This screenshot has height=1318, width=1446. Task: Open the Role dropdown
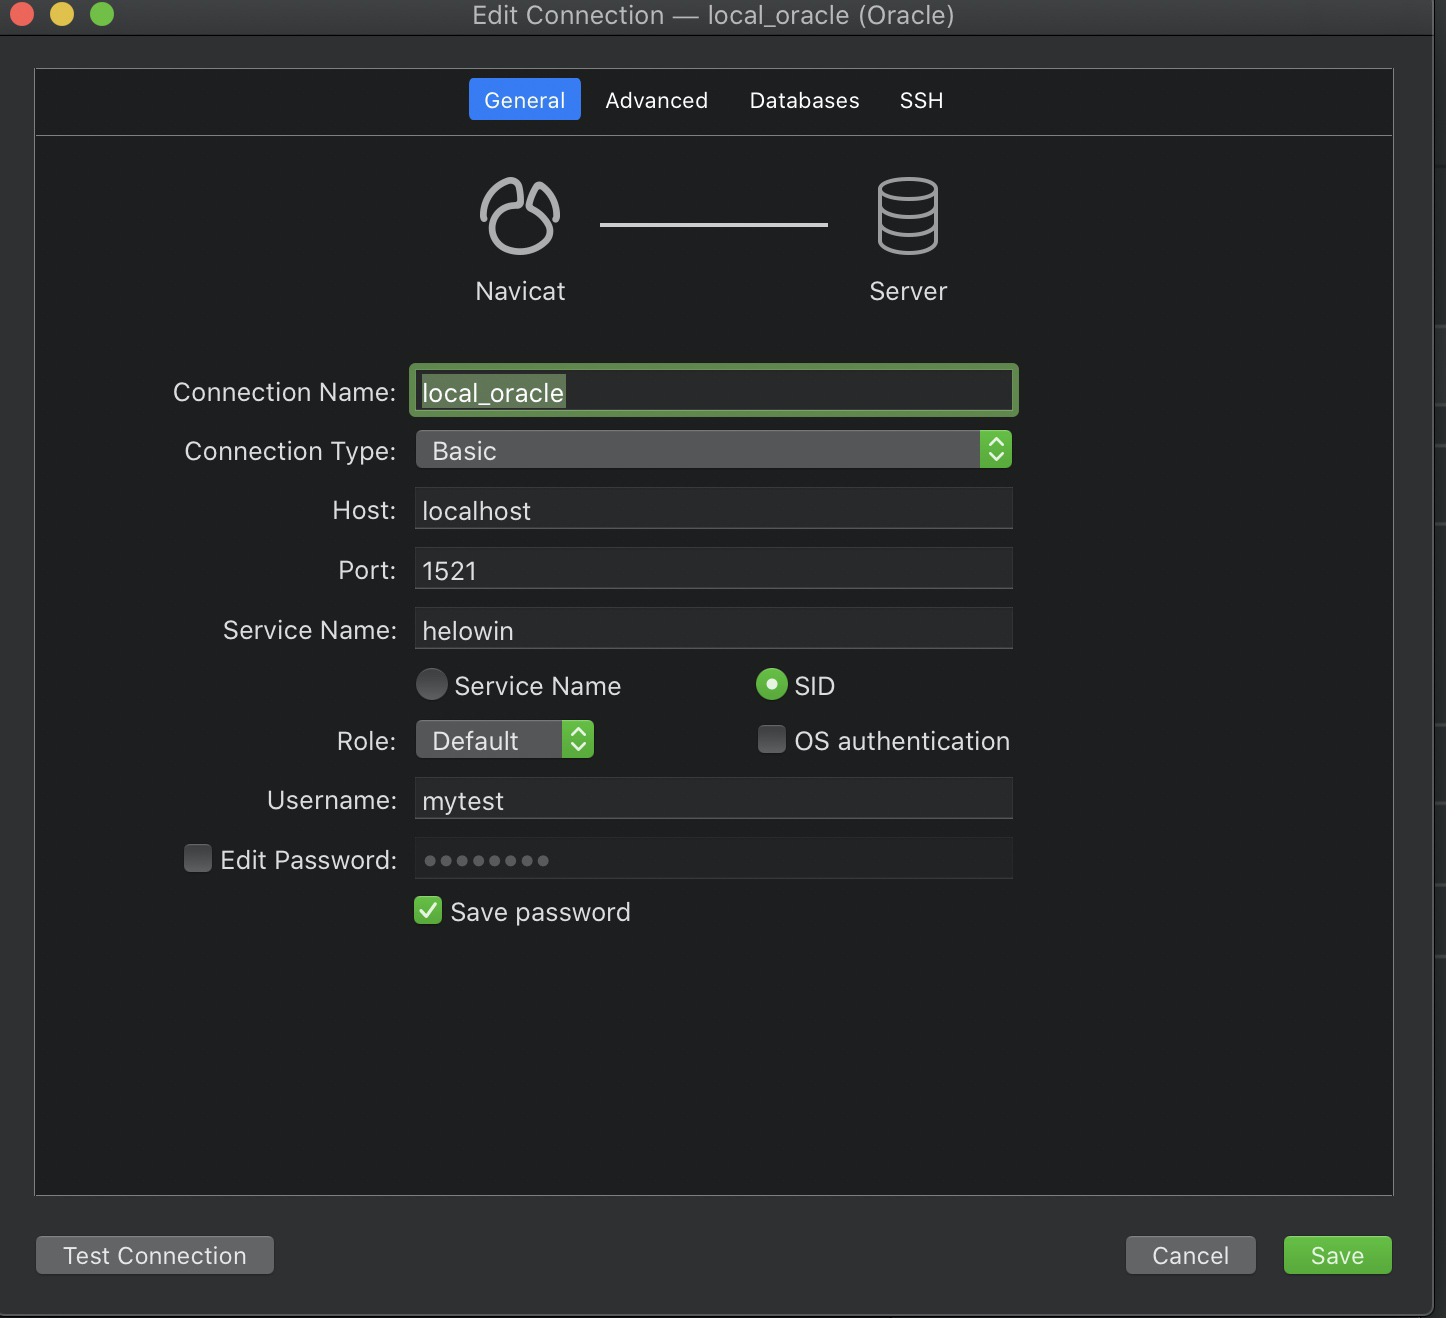pos(505,740)
